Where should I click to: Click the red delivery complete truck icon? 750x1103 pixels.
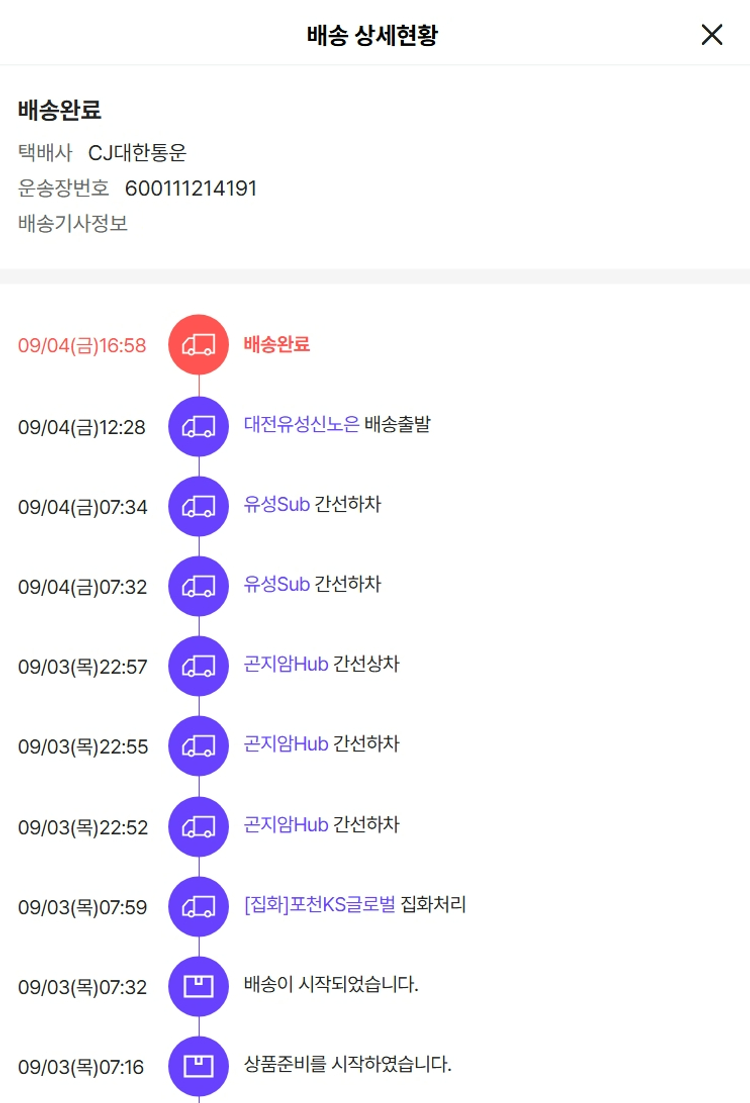click(198, 345)
